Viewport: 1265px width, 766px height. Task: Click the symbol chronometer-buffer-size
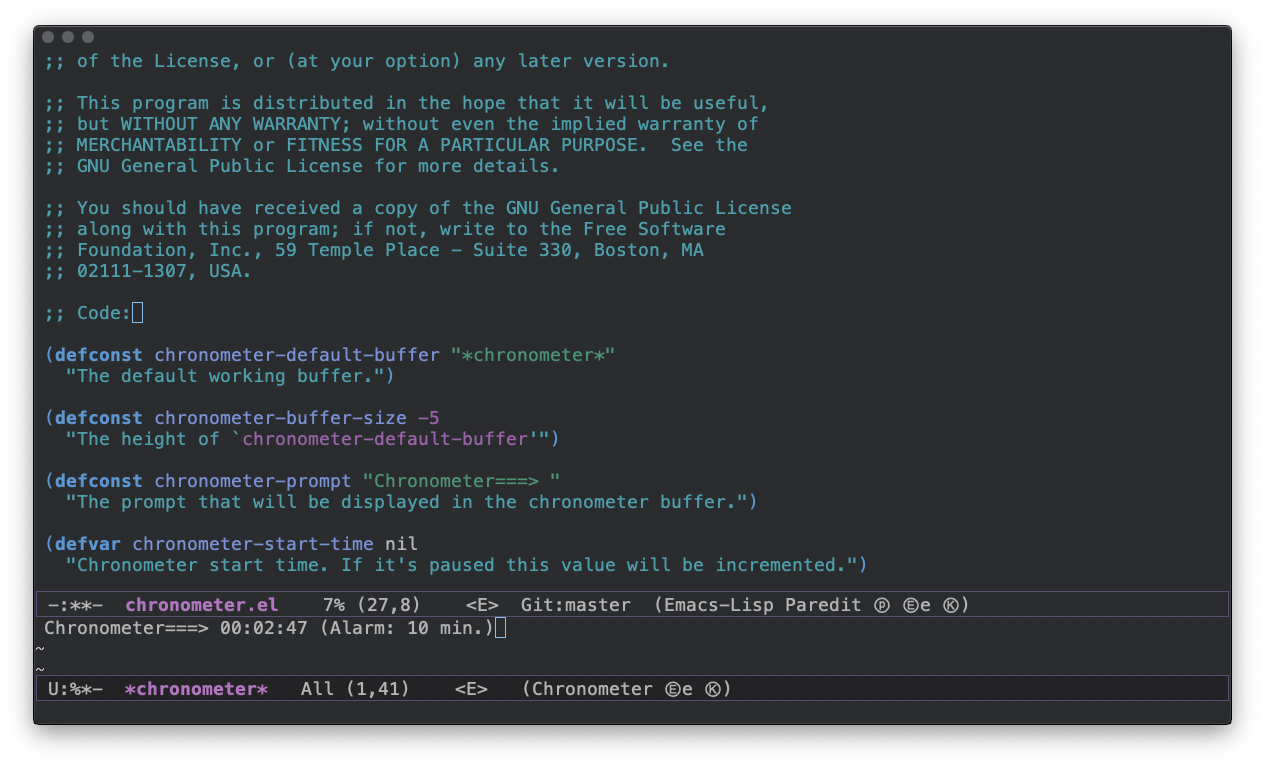[280, 418]
